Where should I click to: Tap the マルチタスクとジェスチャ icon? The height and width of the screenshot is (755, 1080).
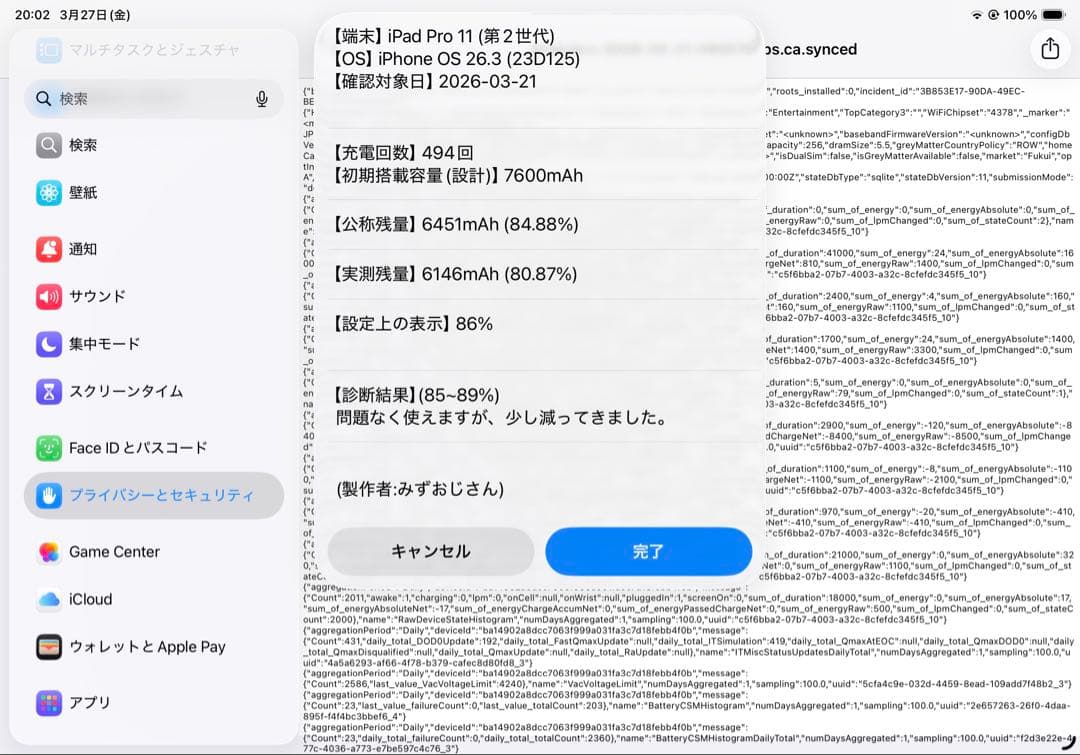[49, 50]
